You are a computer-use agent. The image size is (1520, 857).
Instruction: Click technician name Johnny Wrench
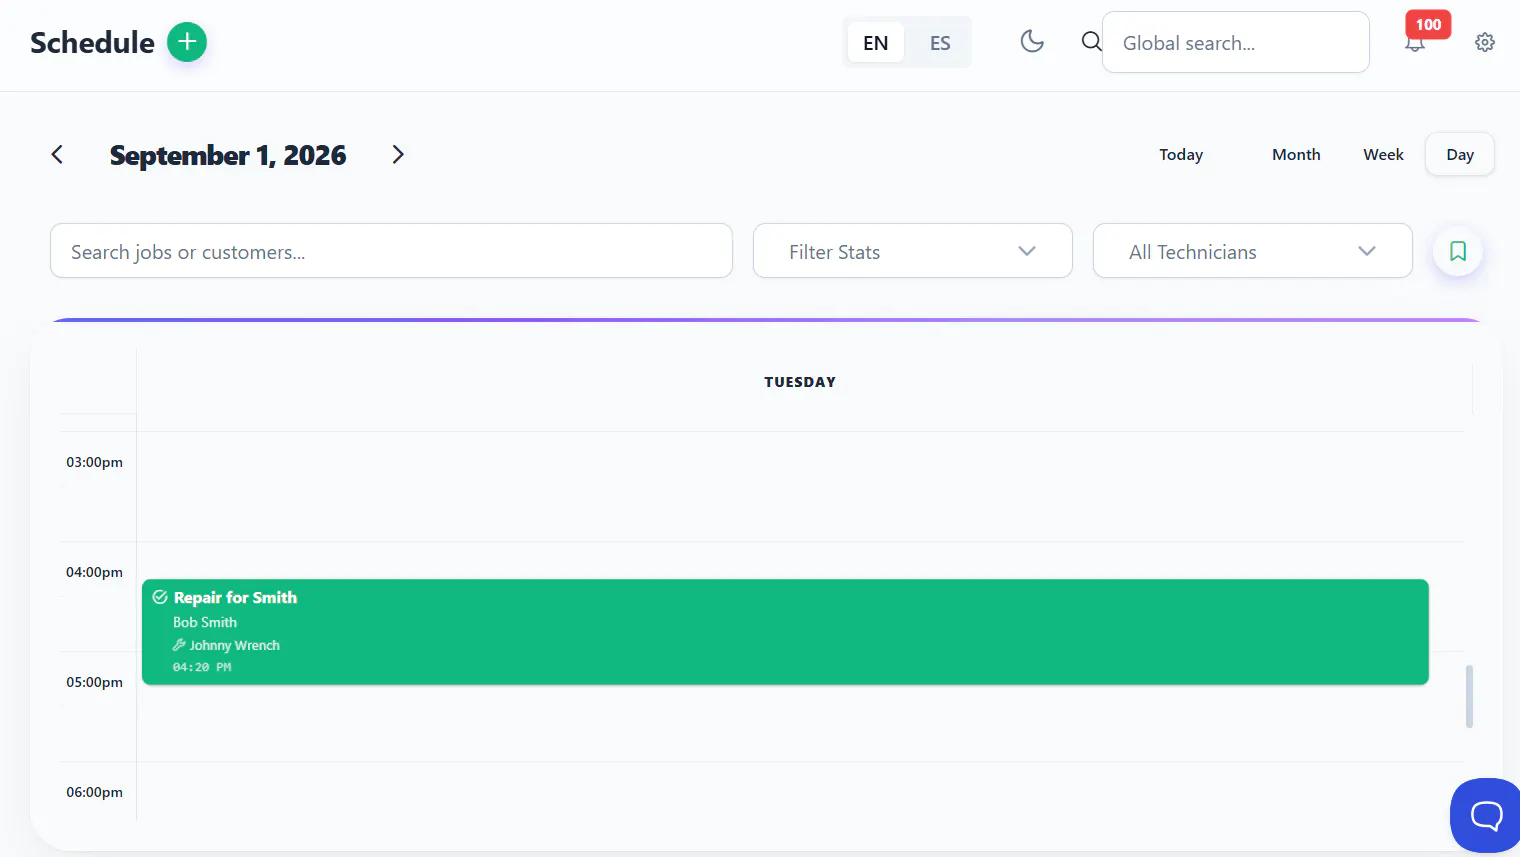tap(235, 645)
